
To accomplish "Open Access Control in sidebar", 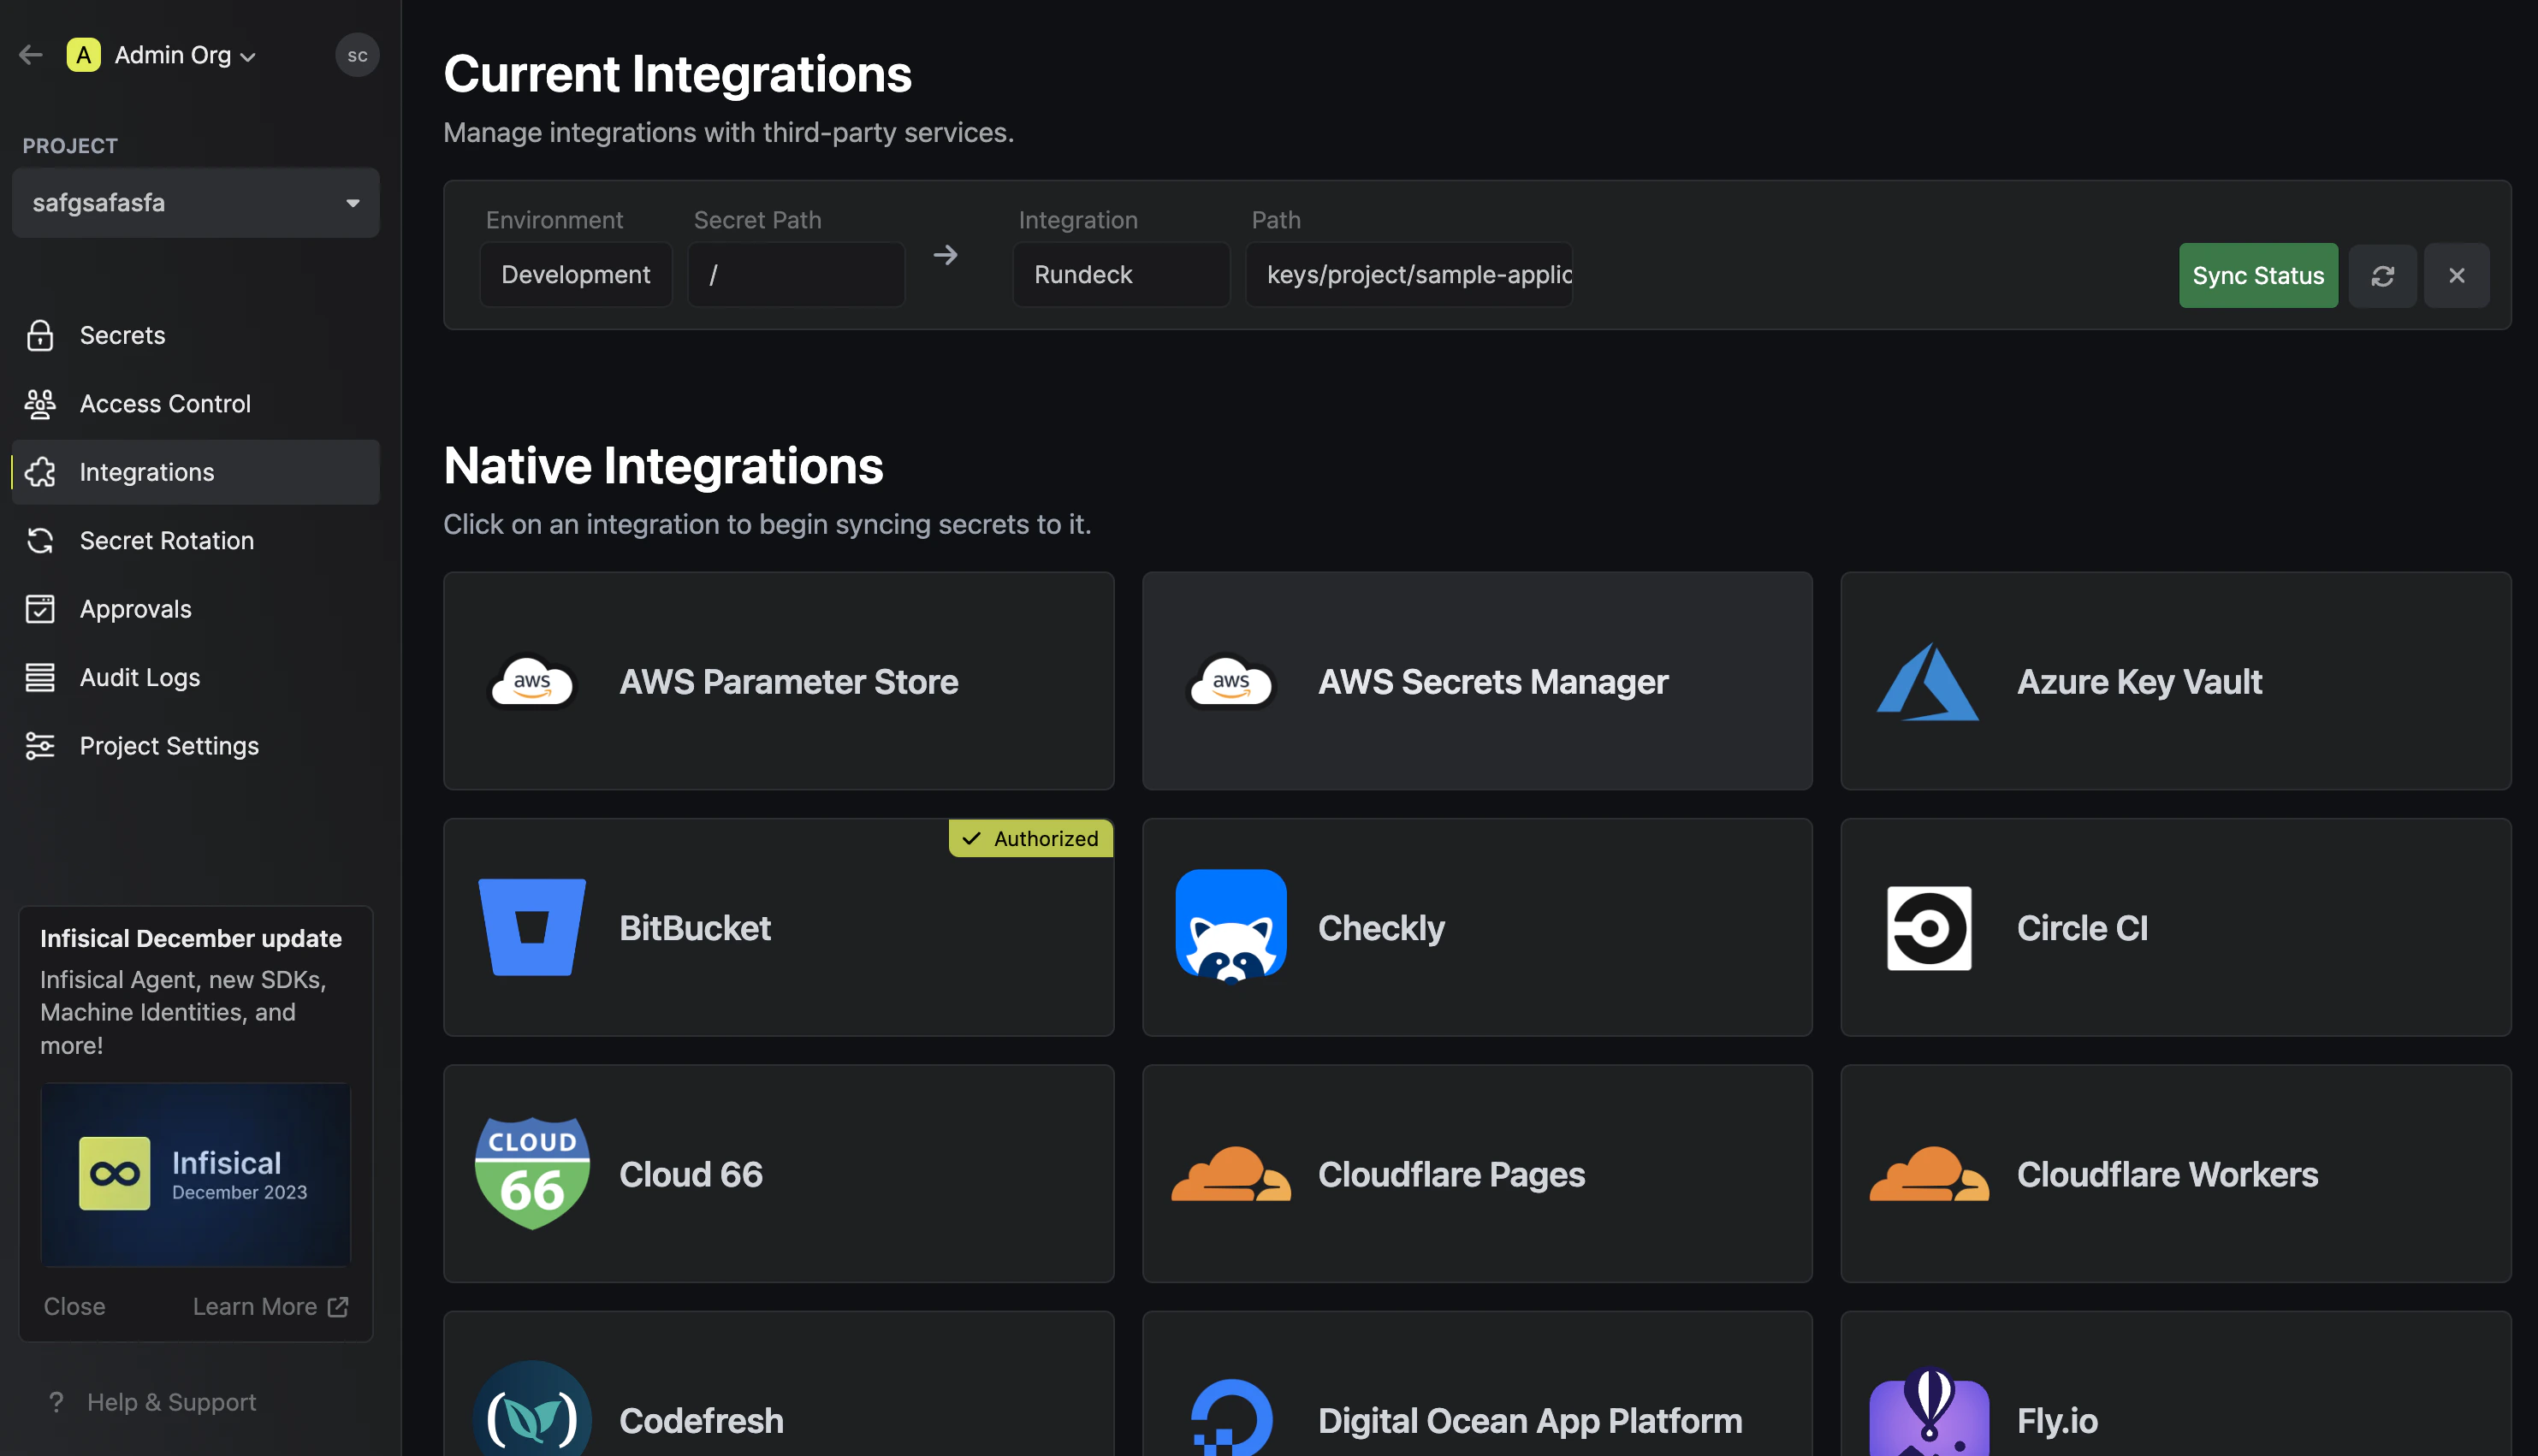I will point(196,404).
